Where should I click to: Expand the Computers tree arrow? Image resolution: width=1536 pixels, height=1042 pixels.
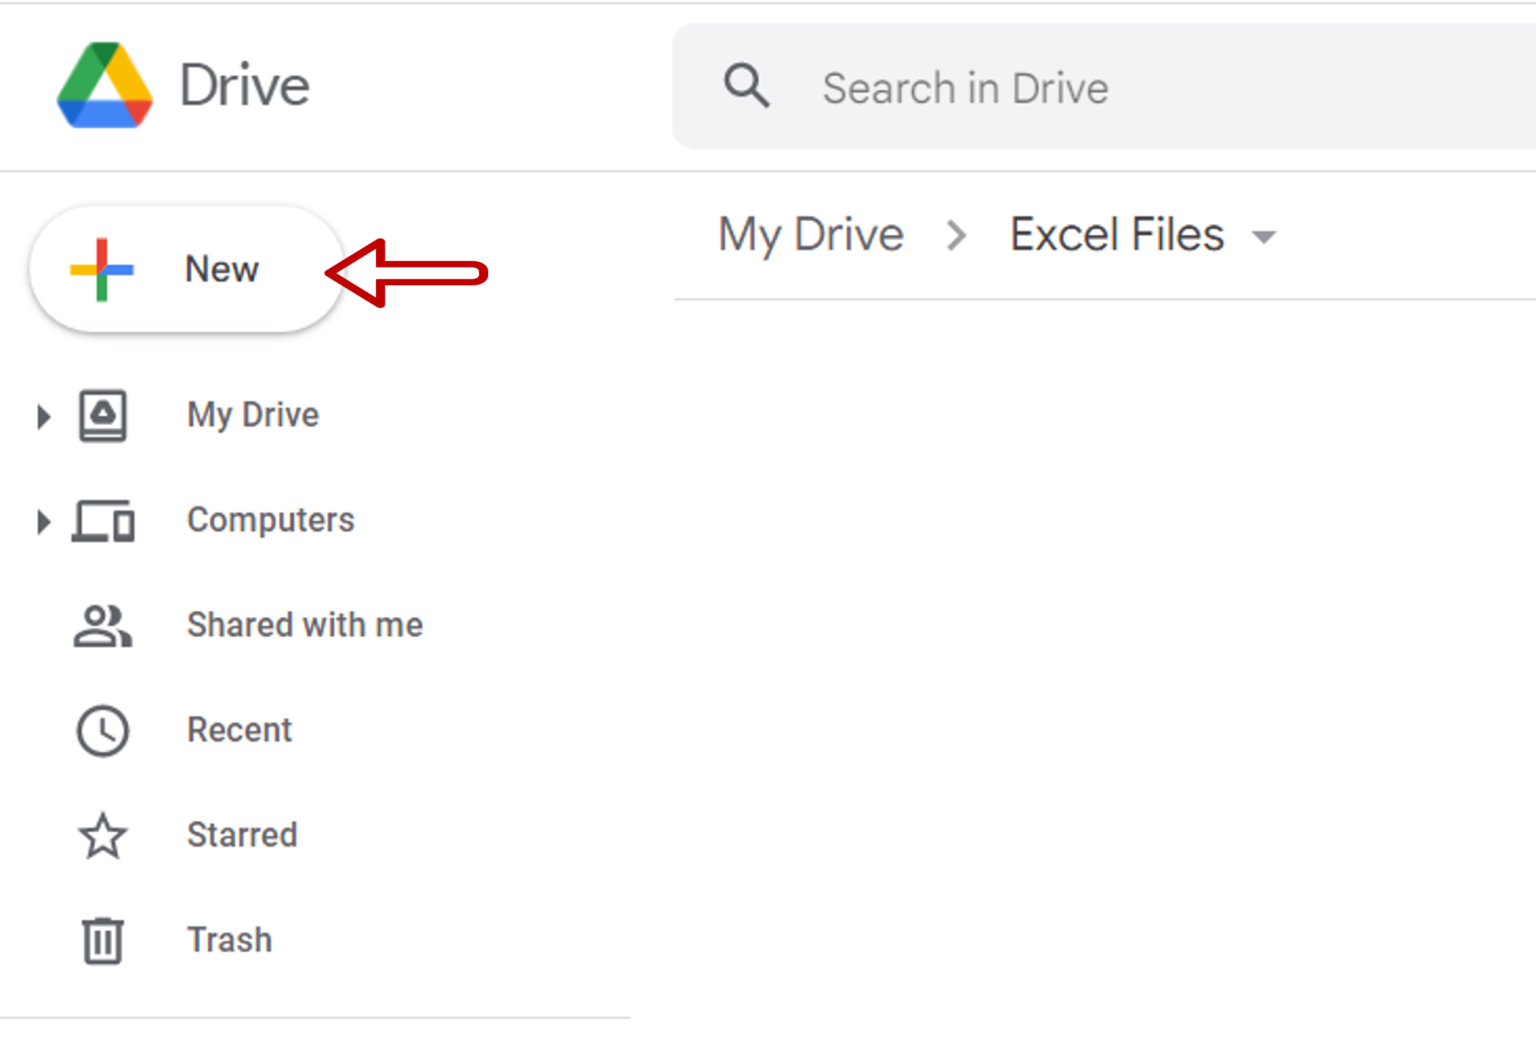click(x=42, y=520)
